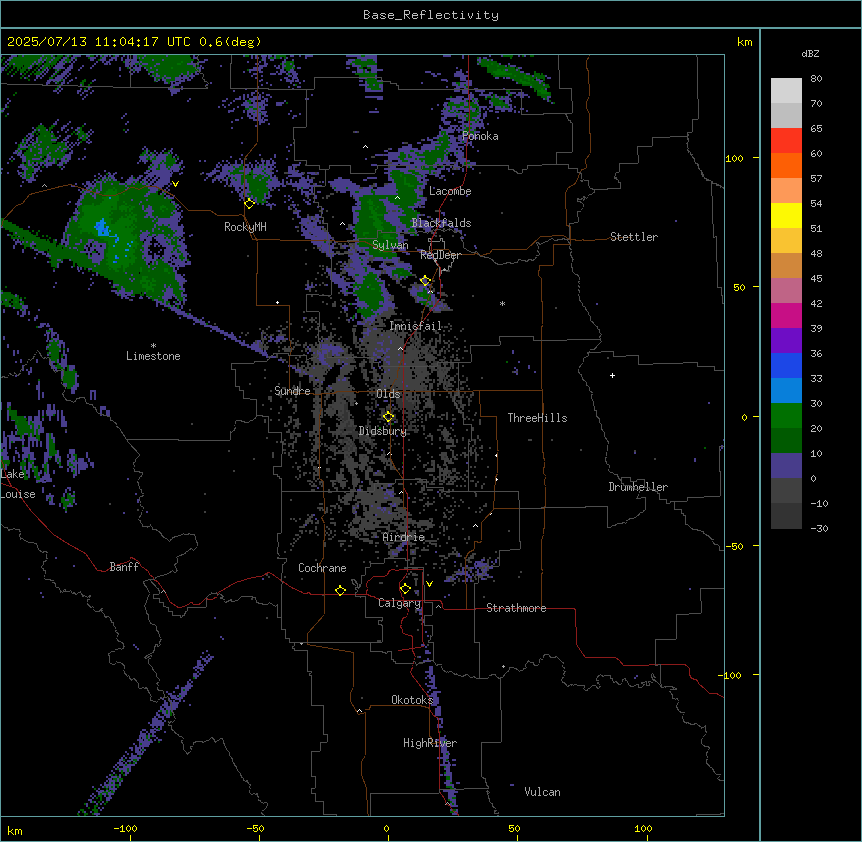Click the Innisfail label
Screen dimensions: 862x842
(x=415, y=326)
